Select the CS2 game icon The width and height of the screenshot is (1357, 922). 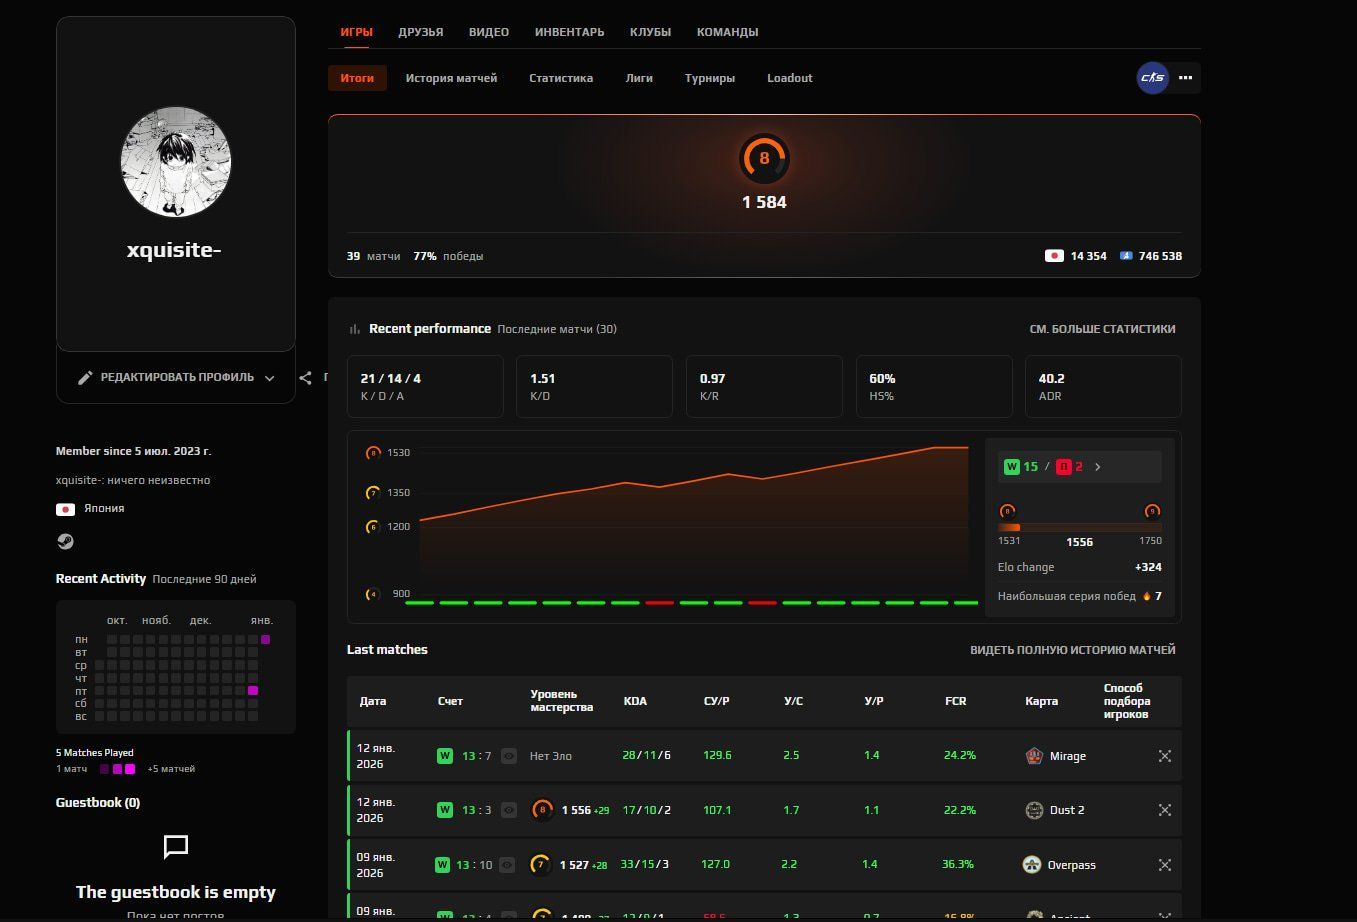1152,78
